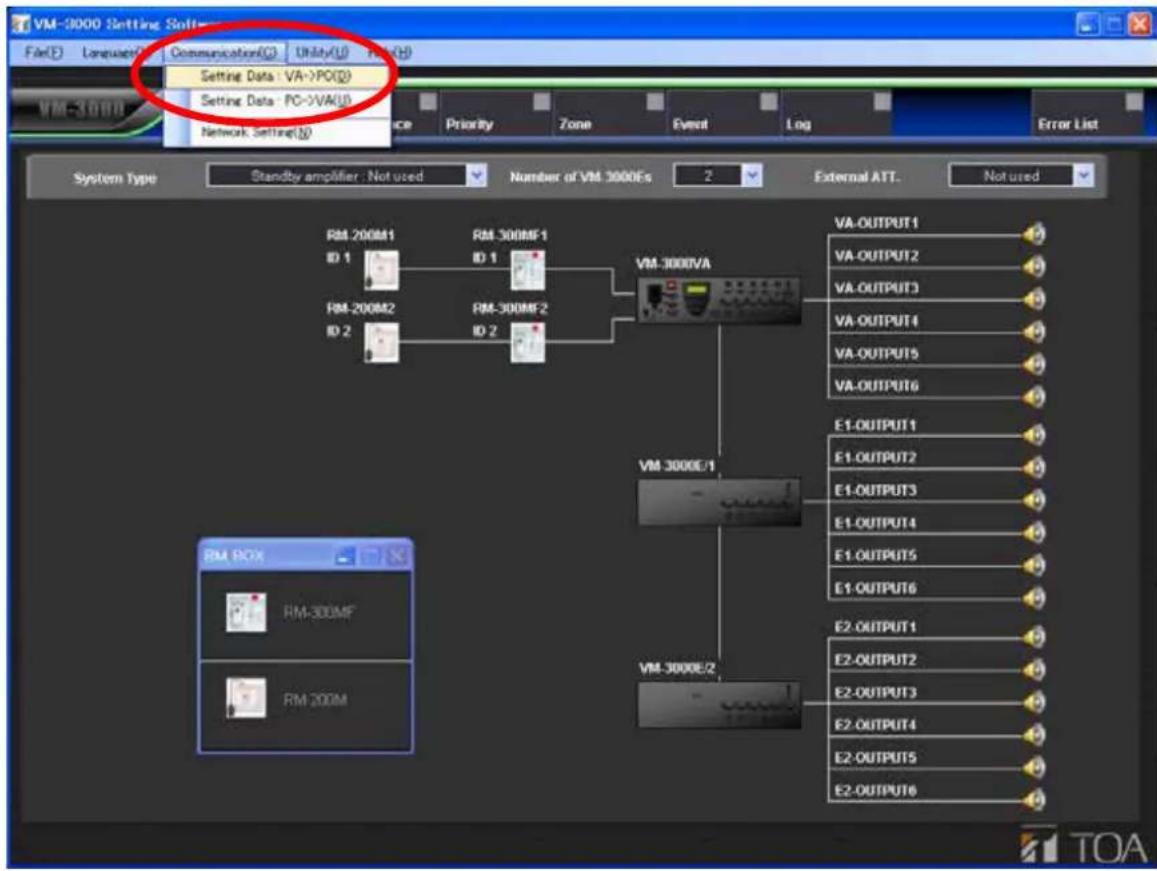Image resolution: width=1157 pixels, height=871 pixels.
Task: Toggle the Zone tab status square
Action: [x=655, y=101]
